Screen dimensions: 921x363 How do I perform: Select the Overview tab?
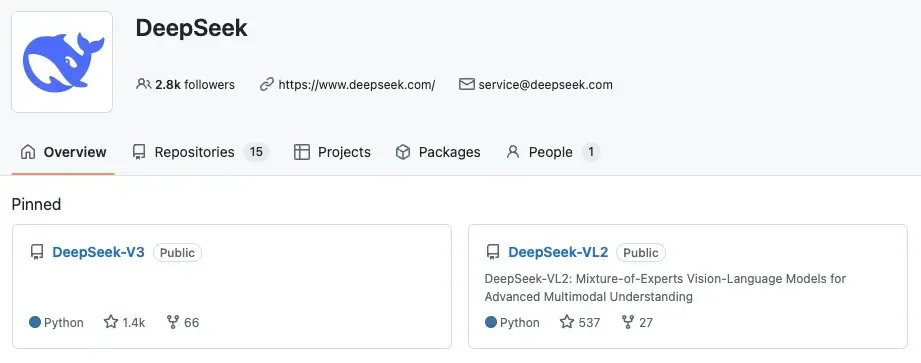coord(63,152)
